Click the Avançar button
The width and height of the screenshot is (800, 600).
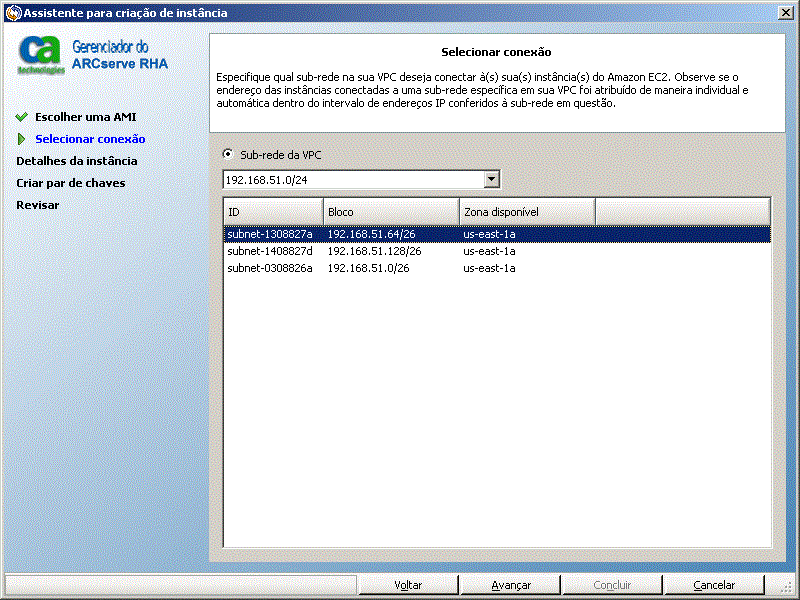click(511, 585)
